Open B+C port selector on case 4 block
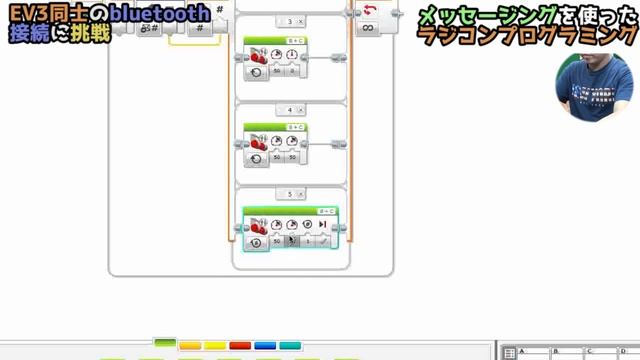Viewport: 640px width, 360px height. pyautogui.click(x=296, y=127)
